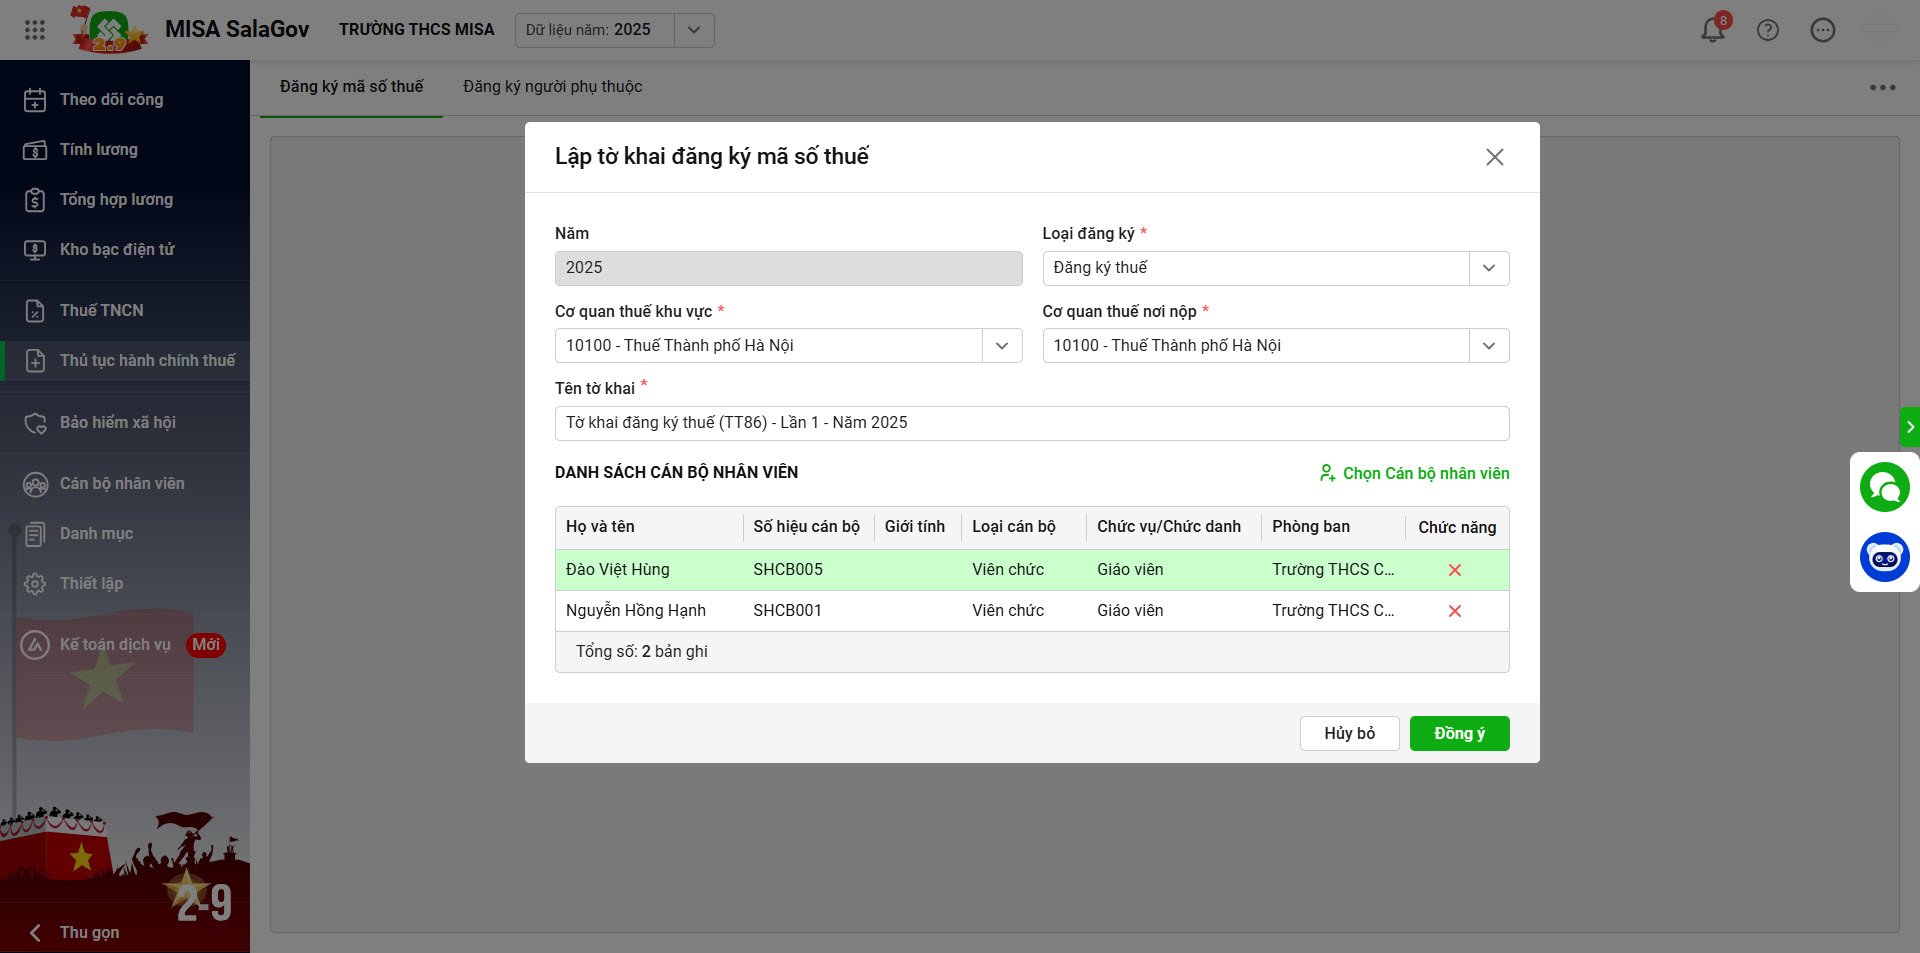Image resolution: width=1920 pixels, height=953 pixels.
Task: Open the app launcher grid icon
Action: [x=35, y=30]
